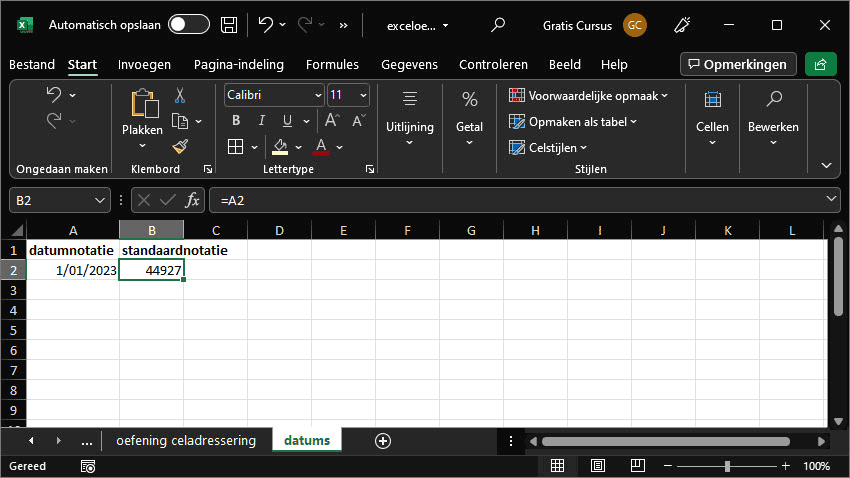Apply cell borders icon
Screen dimensions: 850x478
point(235,147)
